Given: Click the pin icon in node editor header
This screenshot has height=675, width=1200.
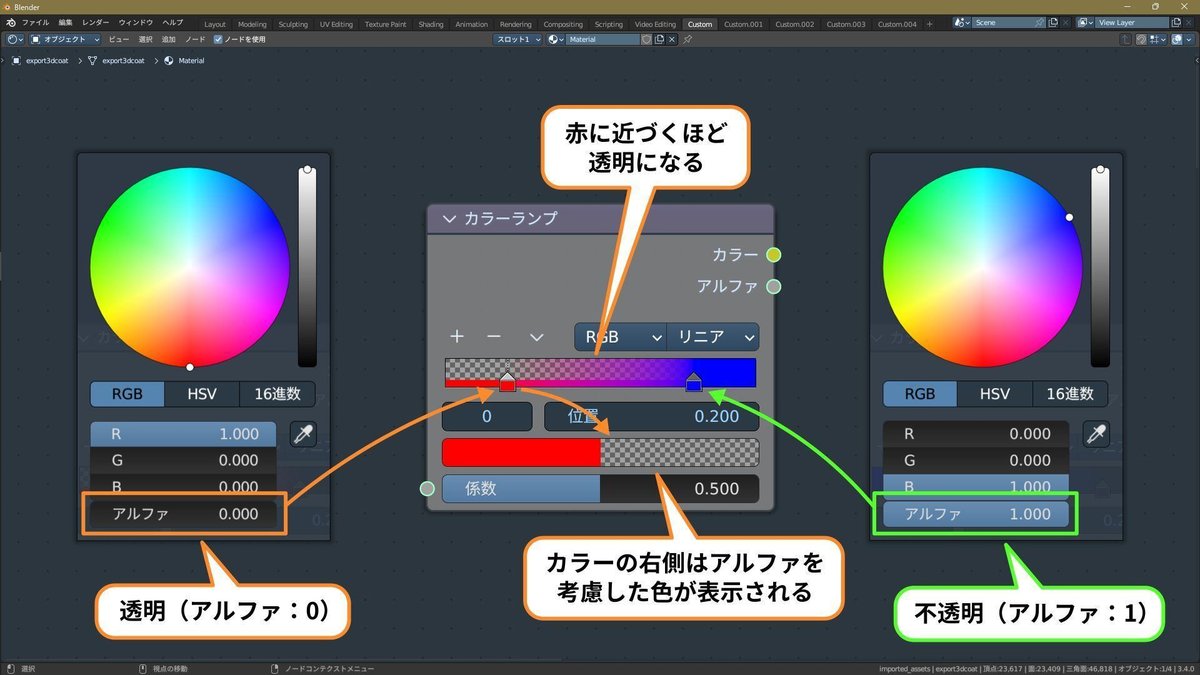Looking at the screenshot, I should pyautogui.click(x=687, y=39).
